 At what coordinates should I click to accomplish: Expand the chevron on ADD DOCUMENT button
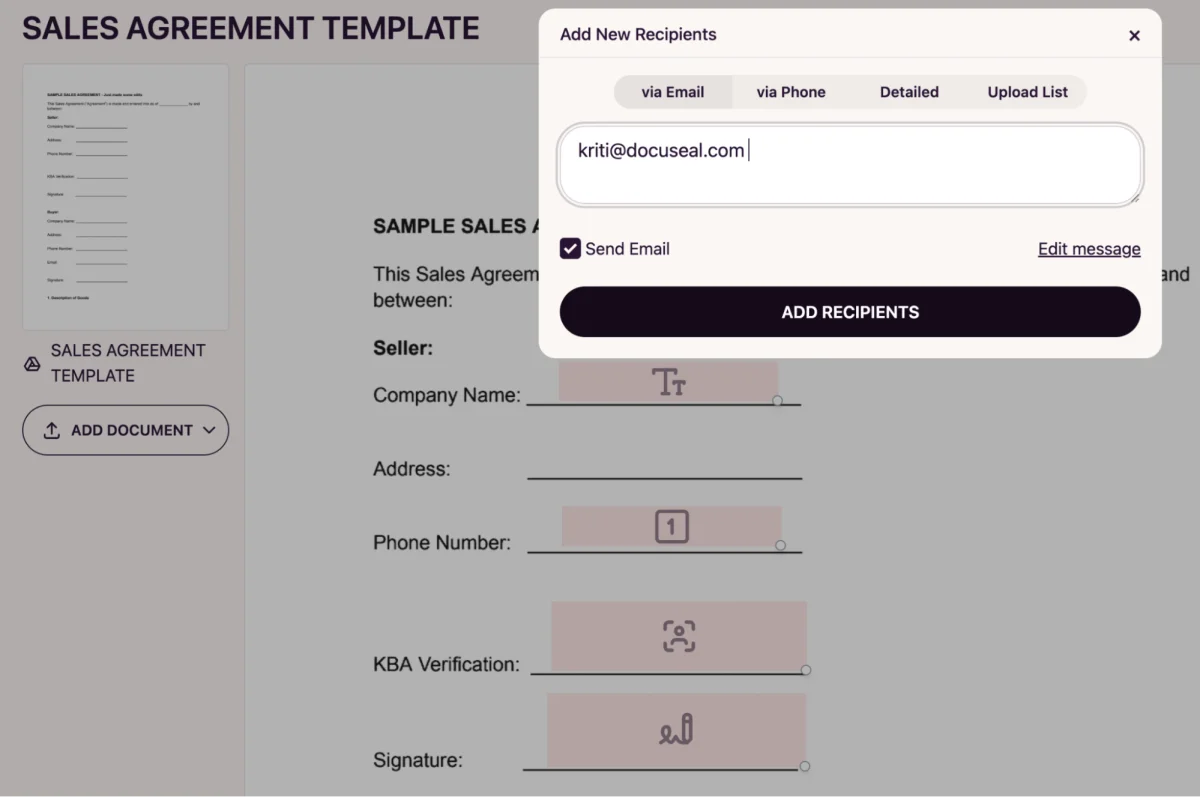click(210, 430)
